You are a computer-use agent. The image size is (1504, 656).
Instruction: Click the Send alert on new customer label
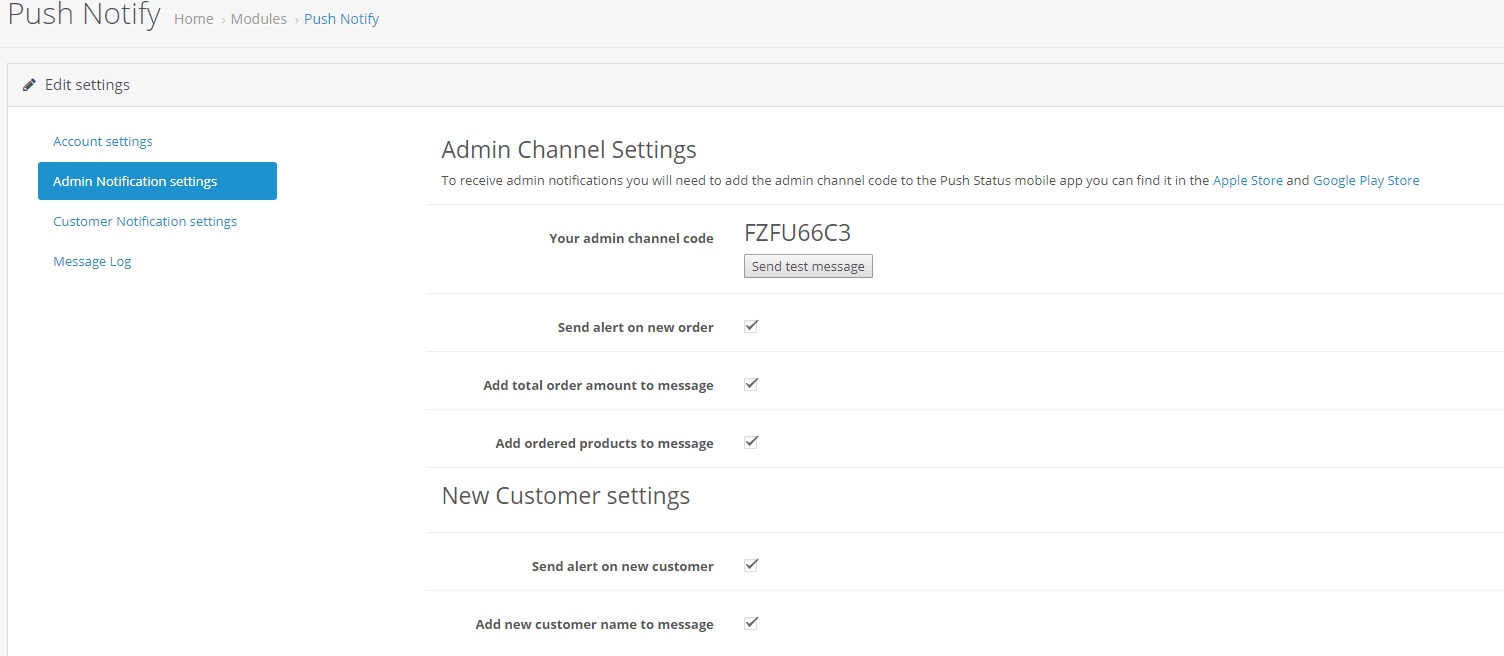623,567
